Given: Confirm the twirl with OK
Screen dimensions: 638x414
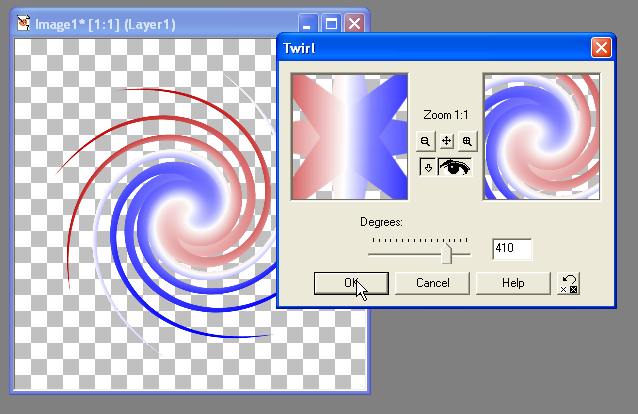Looking at the screenshot, I should click(x=351, y=283).
